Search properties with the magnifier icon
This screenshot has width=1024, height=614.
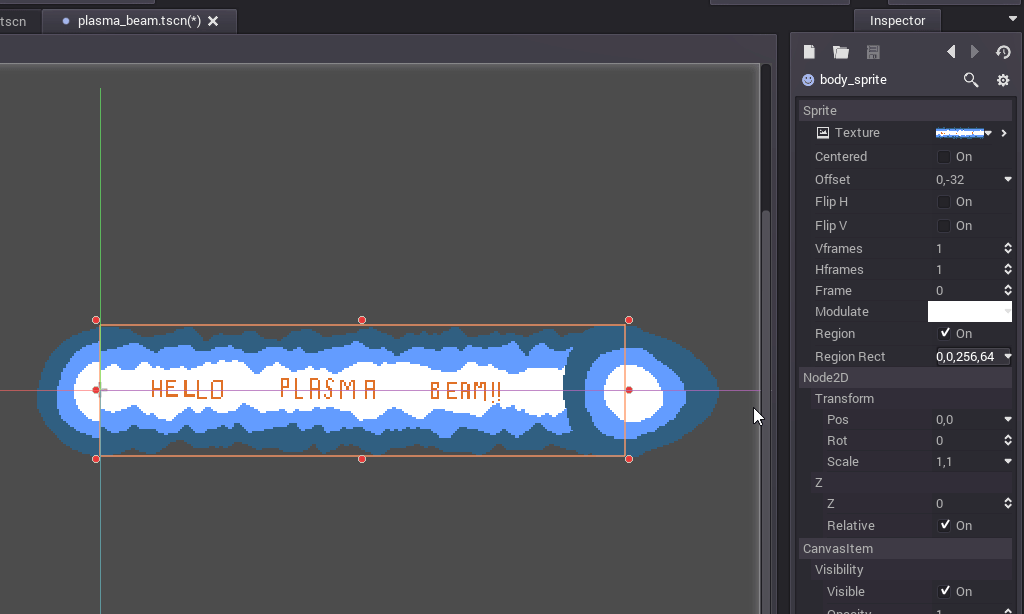(x=971, y=80)
